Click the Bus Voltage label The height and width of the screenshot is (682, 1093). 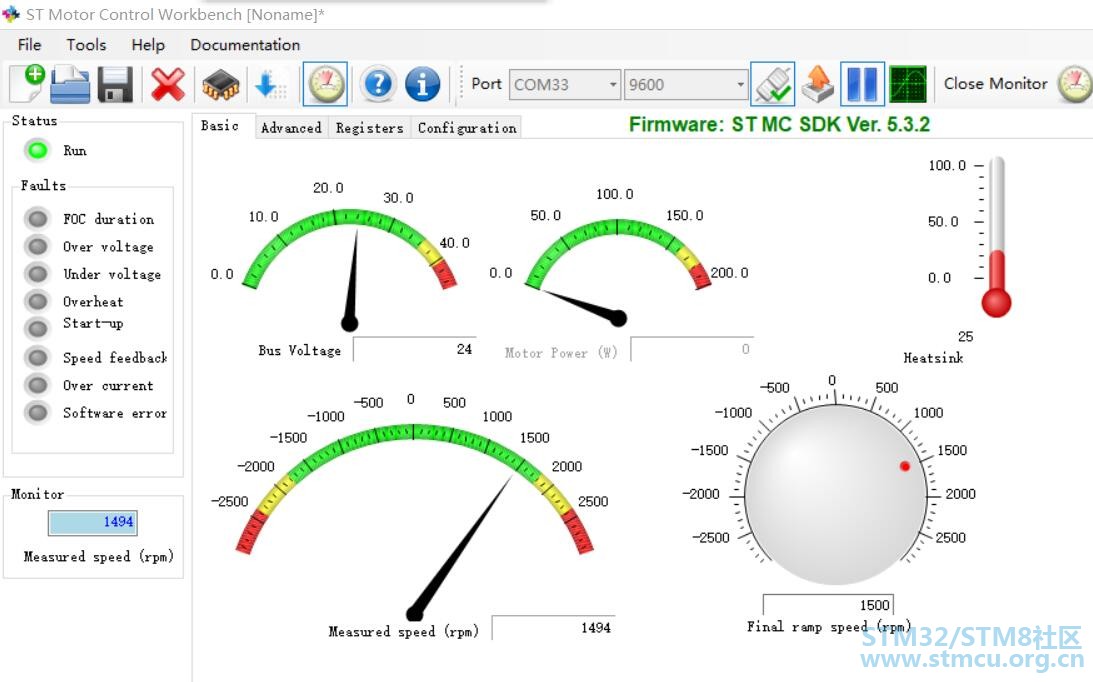coord(300,351)
